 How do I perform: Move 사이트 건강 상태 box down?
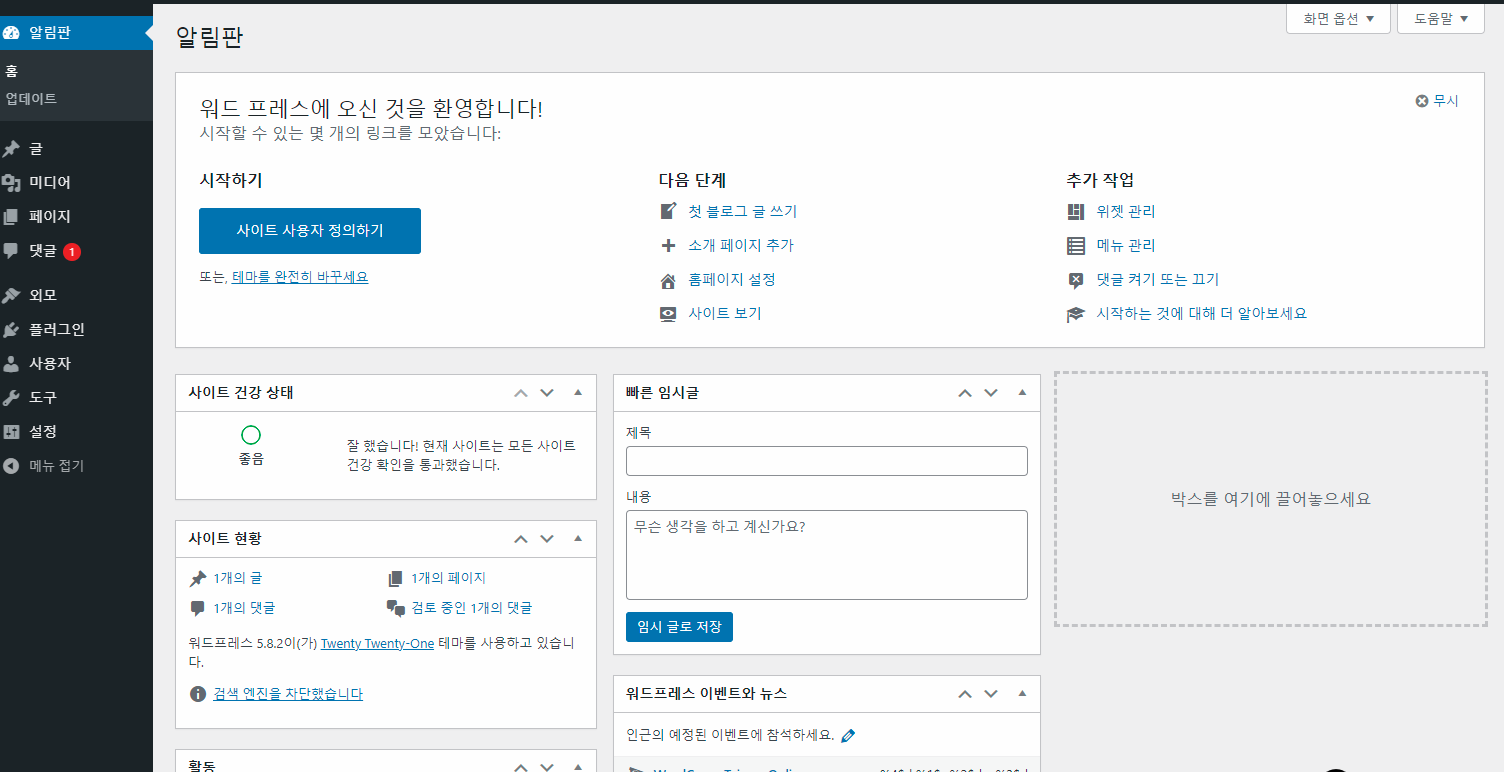point(547,393)
